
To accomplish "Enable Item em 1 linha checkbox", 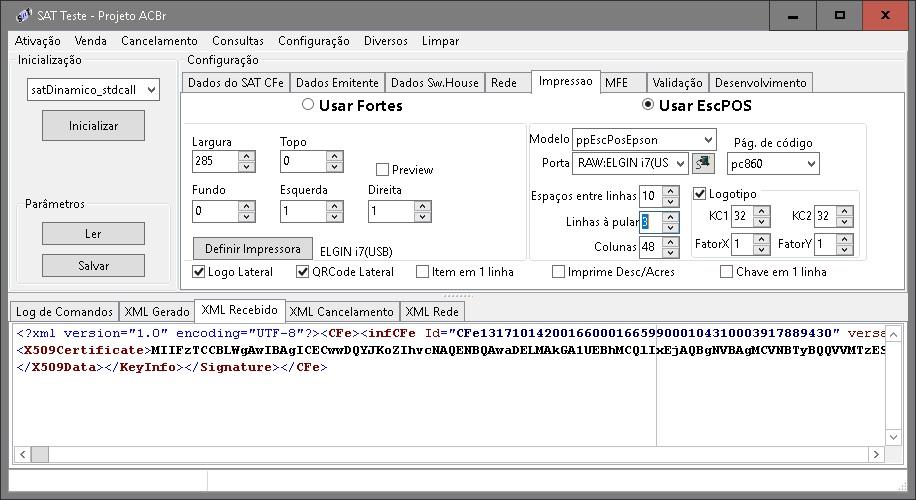I will click(422, 272).
